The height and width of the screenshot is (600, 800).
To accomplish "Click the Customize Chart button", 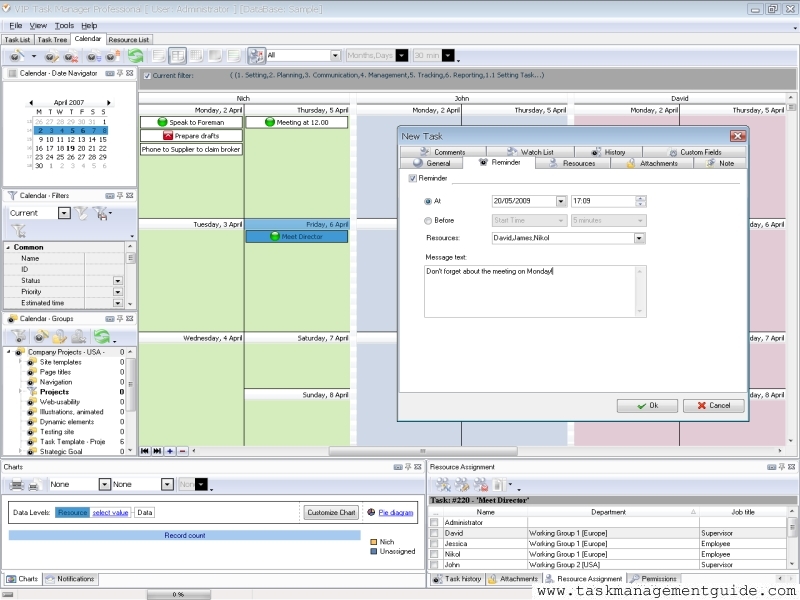I will pyautogui.click(x=331, y=512).
